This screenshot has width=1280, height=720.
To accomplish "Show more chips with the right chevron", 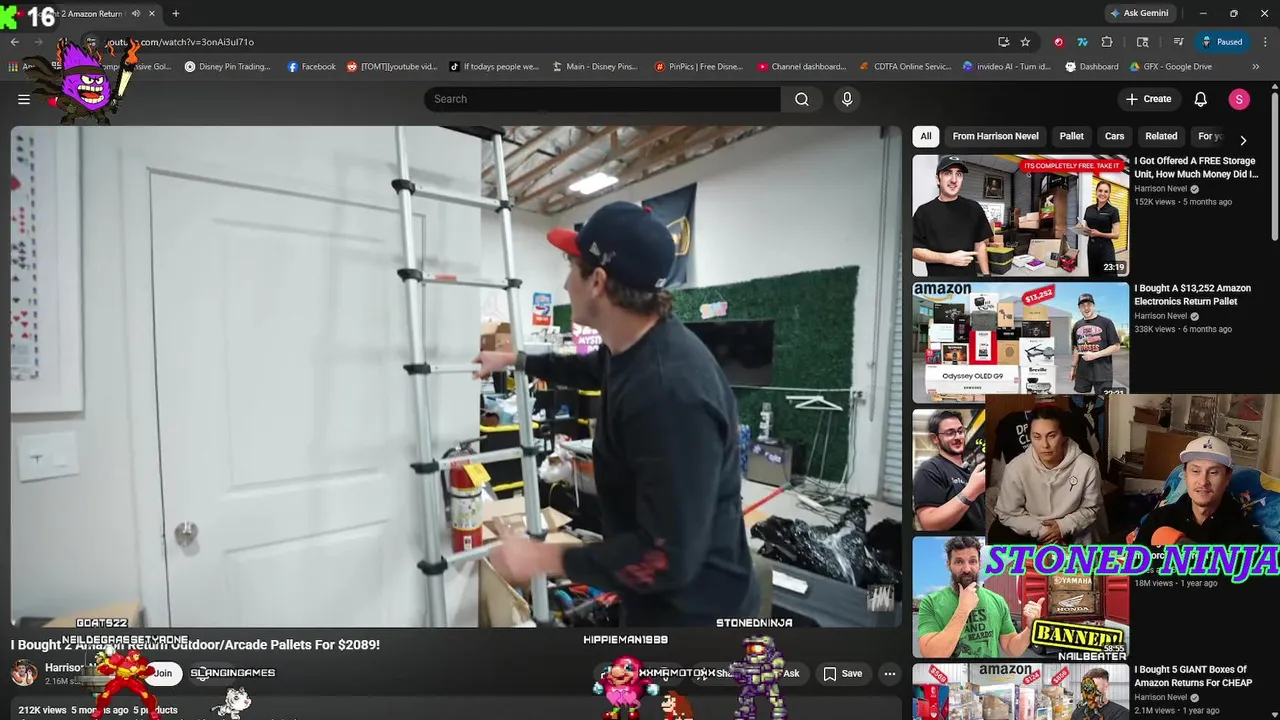I will click(1243, 140).
